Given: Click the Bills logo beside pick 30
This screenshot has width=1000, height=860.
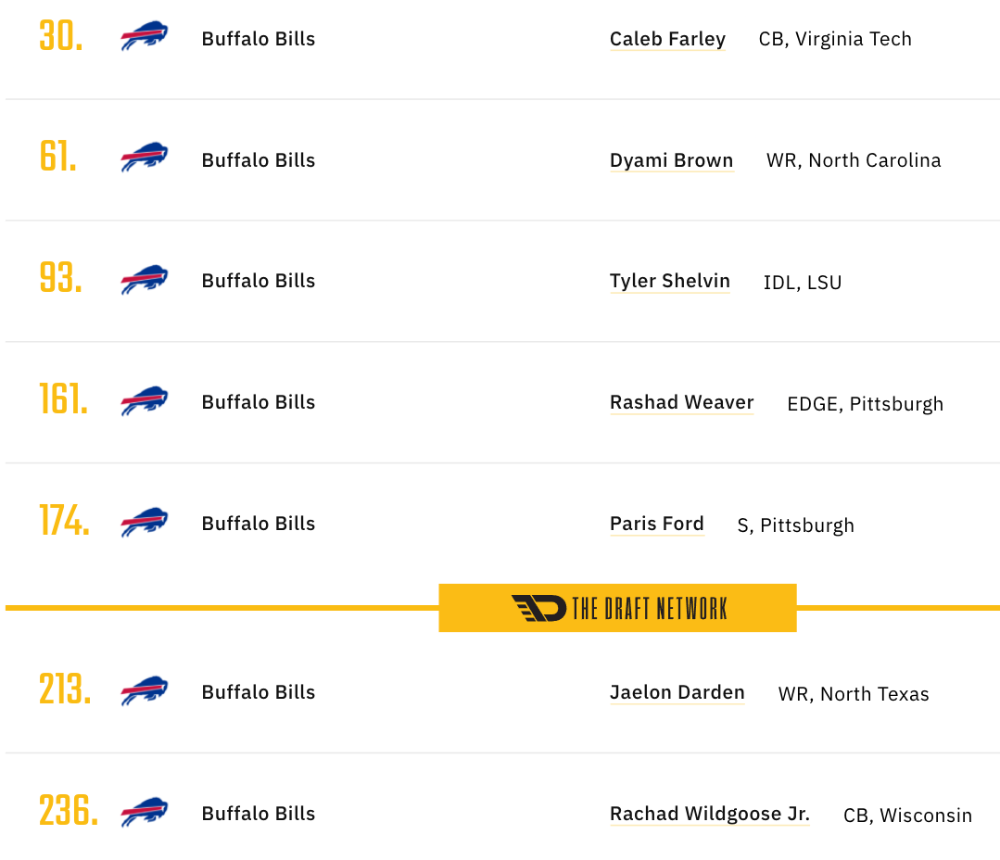Looking at the screenshot, I should tap(144, 36).
